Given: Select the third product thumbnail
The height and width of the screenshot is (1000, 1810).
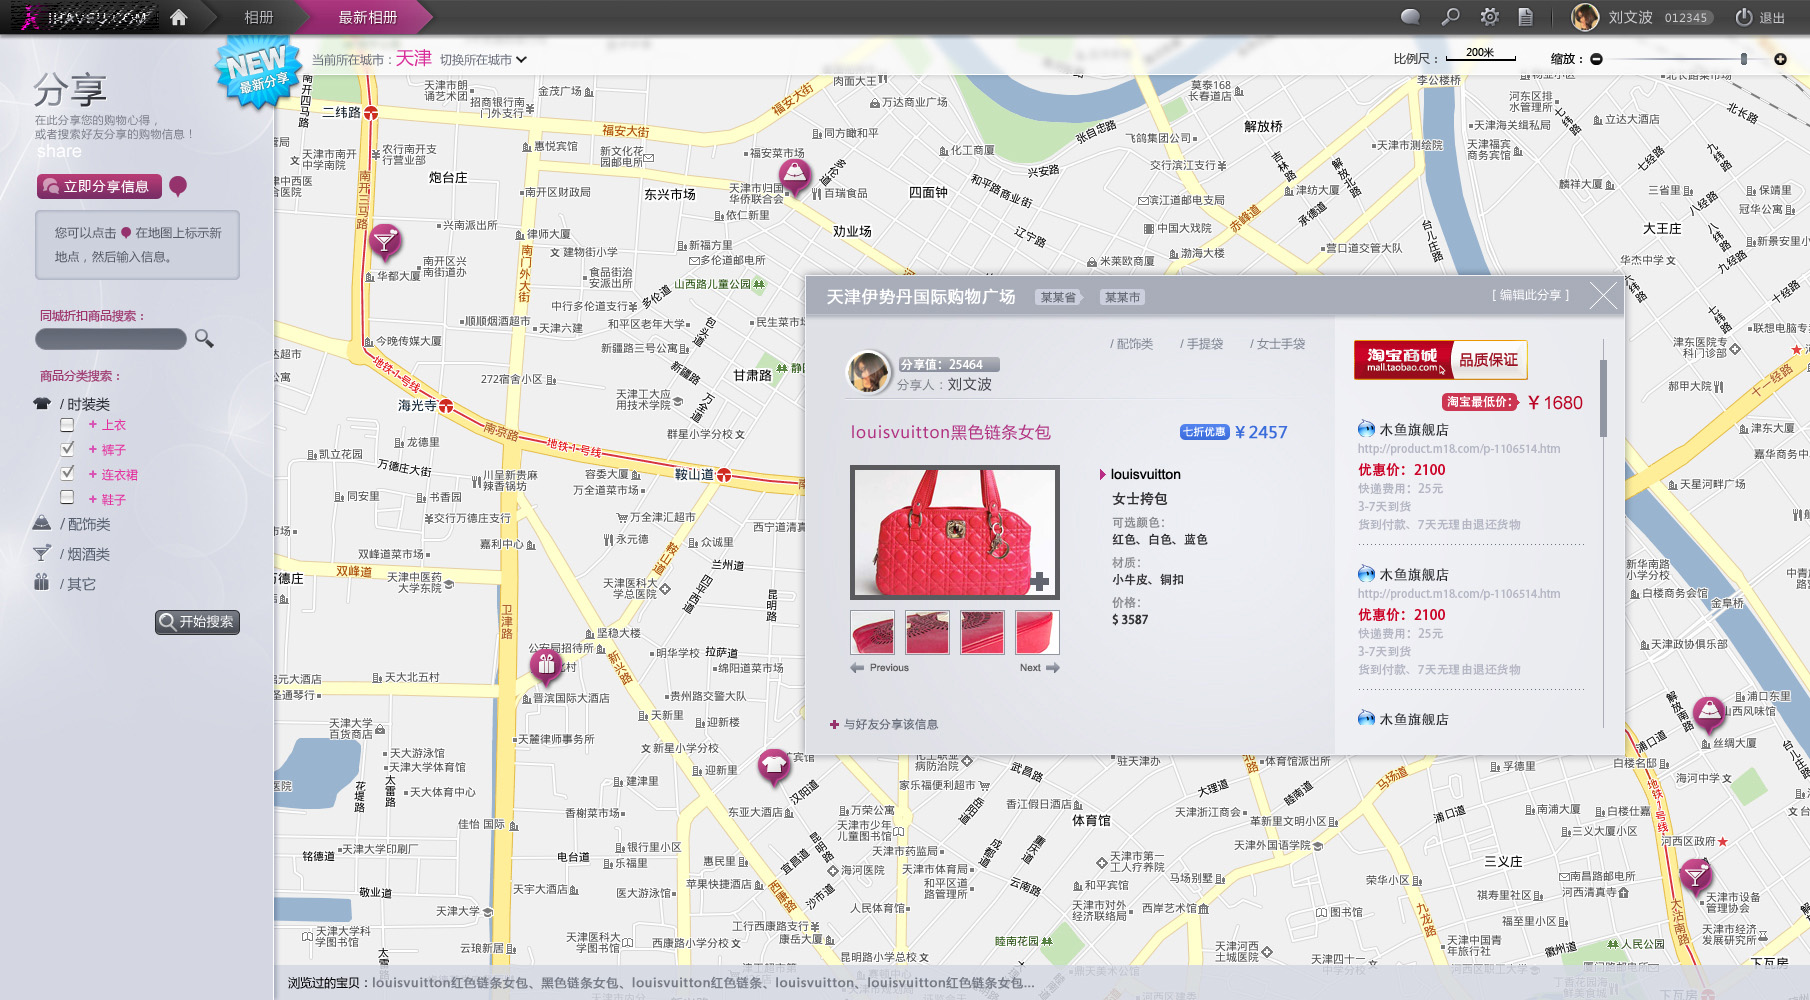Looking at the screenshot, I should pyautogui.click(x=982, y=632).
